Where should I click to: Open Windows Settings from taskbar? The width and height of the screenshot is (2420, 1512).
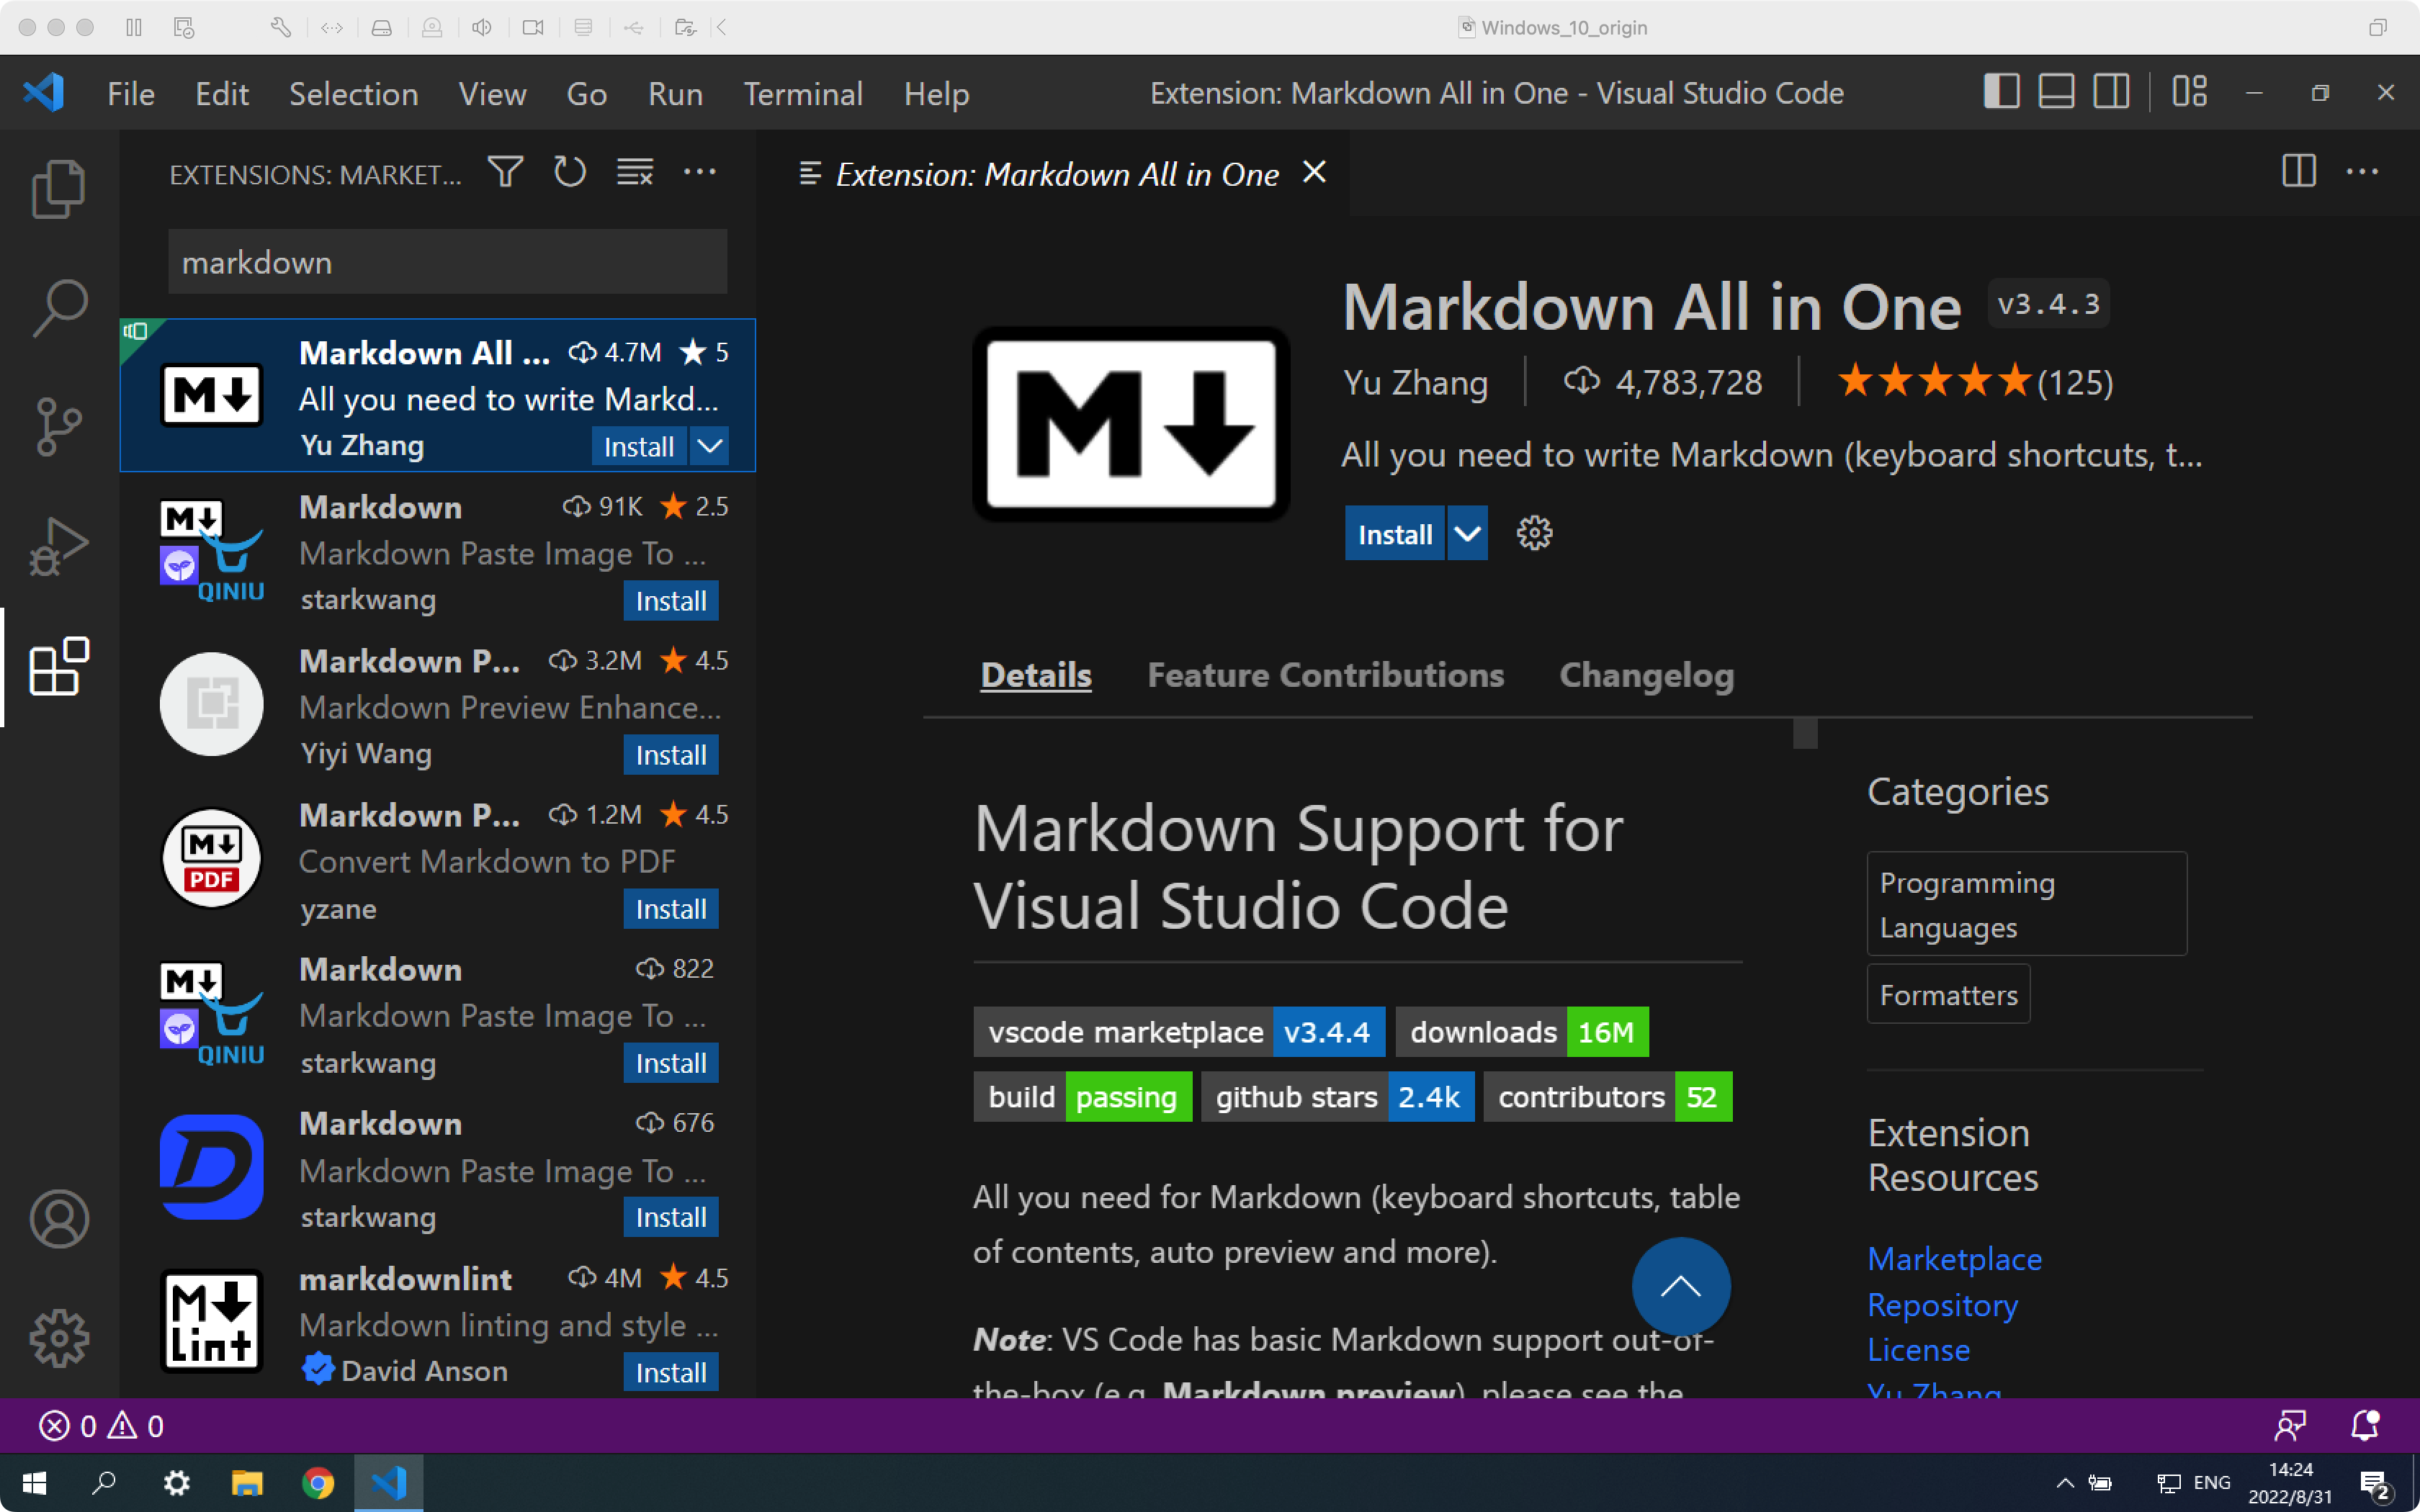click(176, 1482)
